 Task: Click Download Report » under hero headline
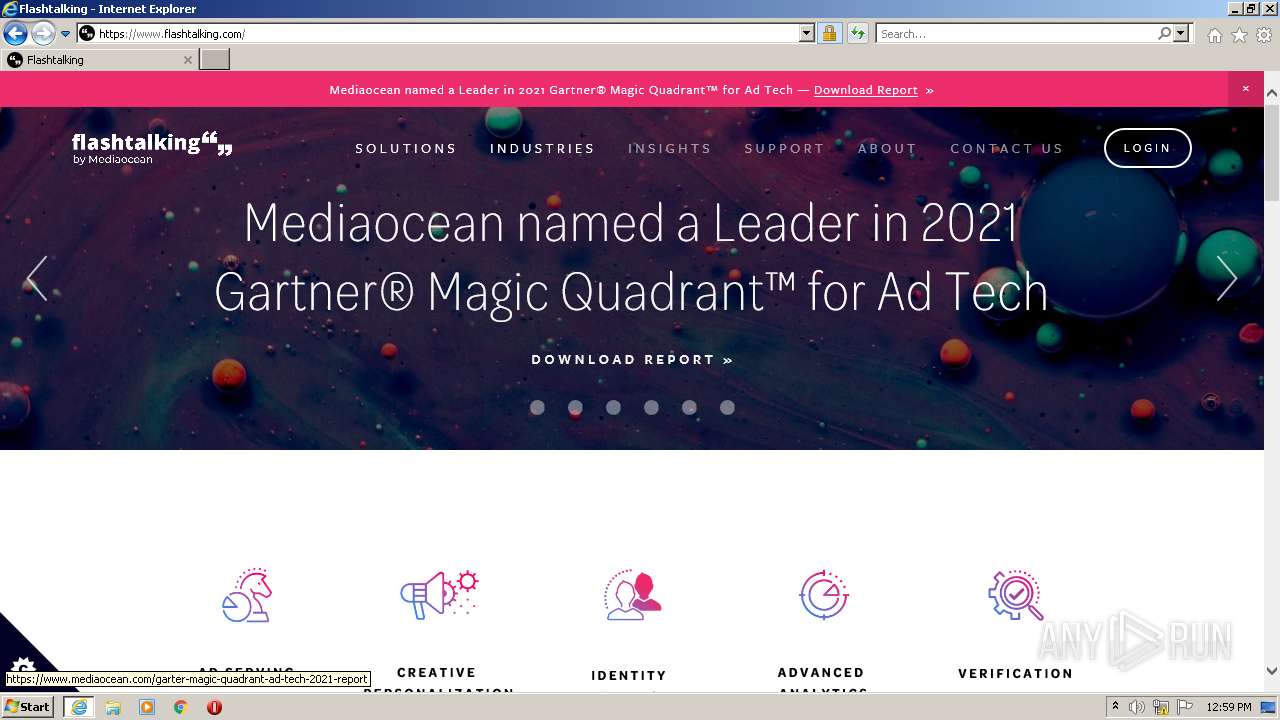632,360
